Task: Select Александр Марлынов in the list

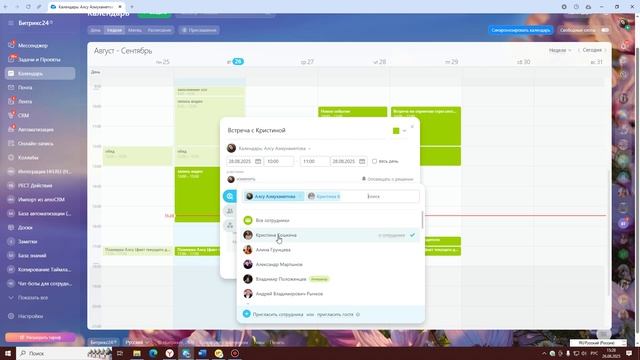Action: point(330,264)
